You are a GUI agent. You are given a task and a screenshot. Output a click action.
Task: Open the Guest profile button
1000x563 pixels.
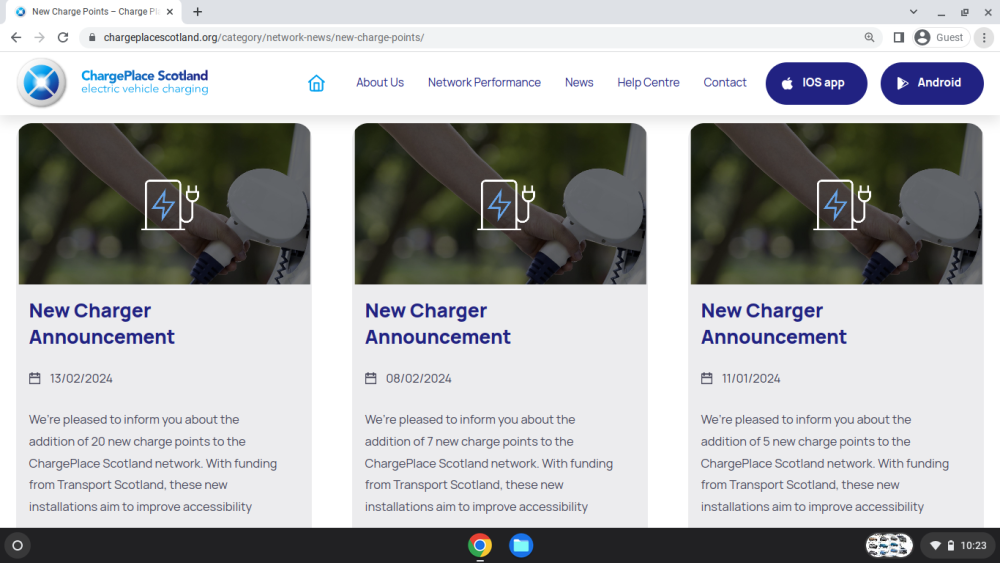(x=939, y=38)
